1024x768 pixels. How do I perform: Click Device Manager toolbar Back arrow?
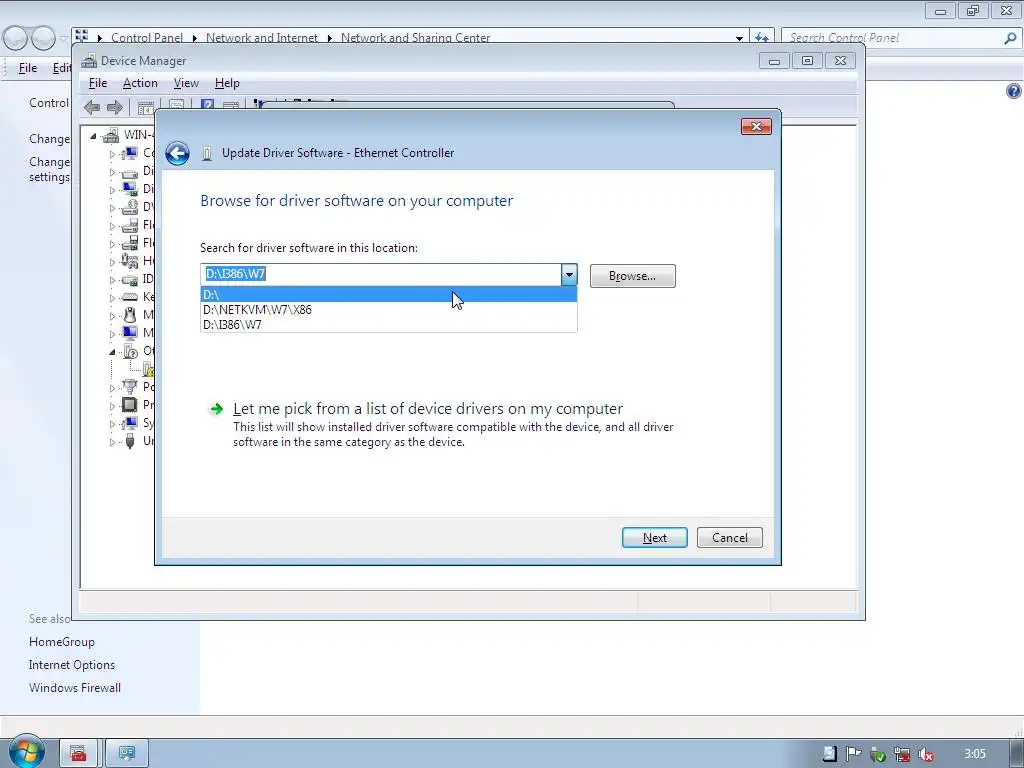tap(92, 107)
